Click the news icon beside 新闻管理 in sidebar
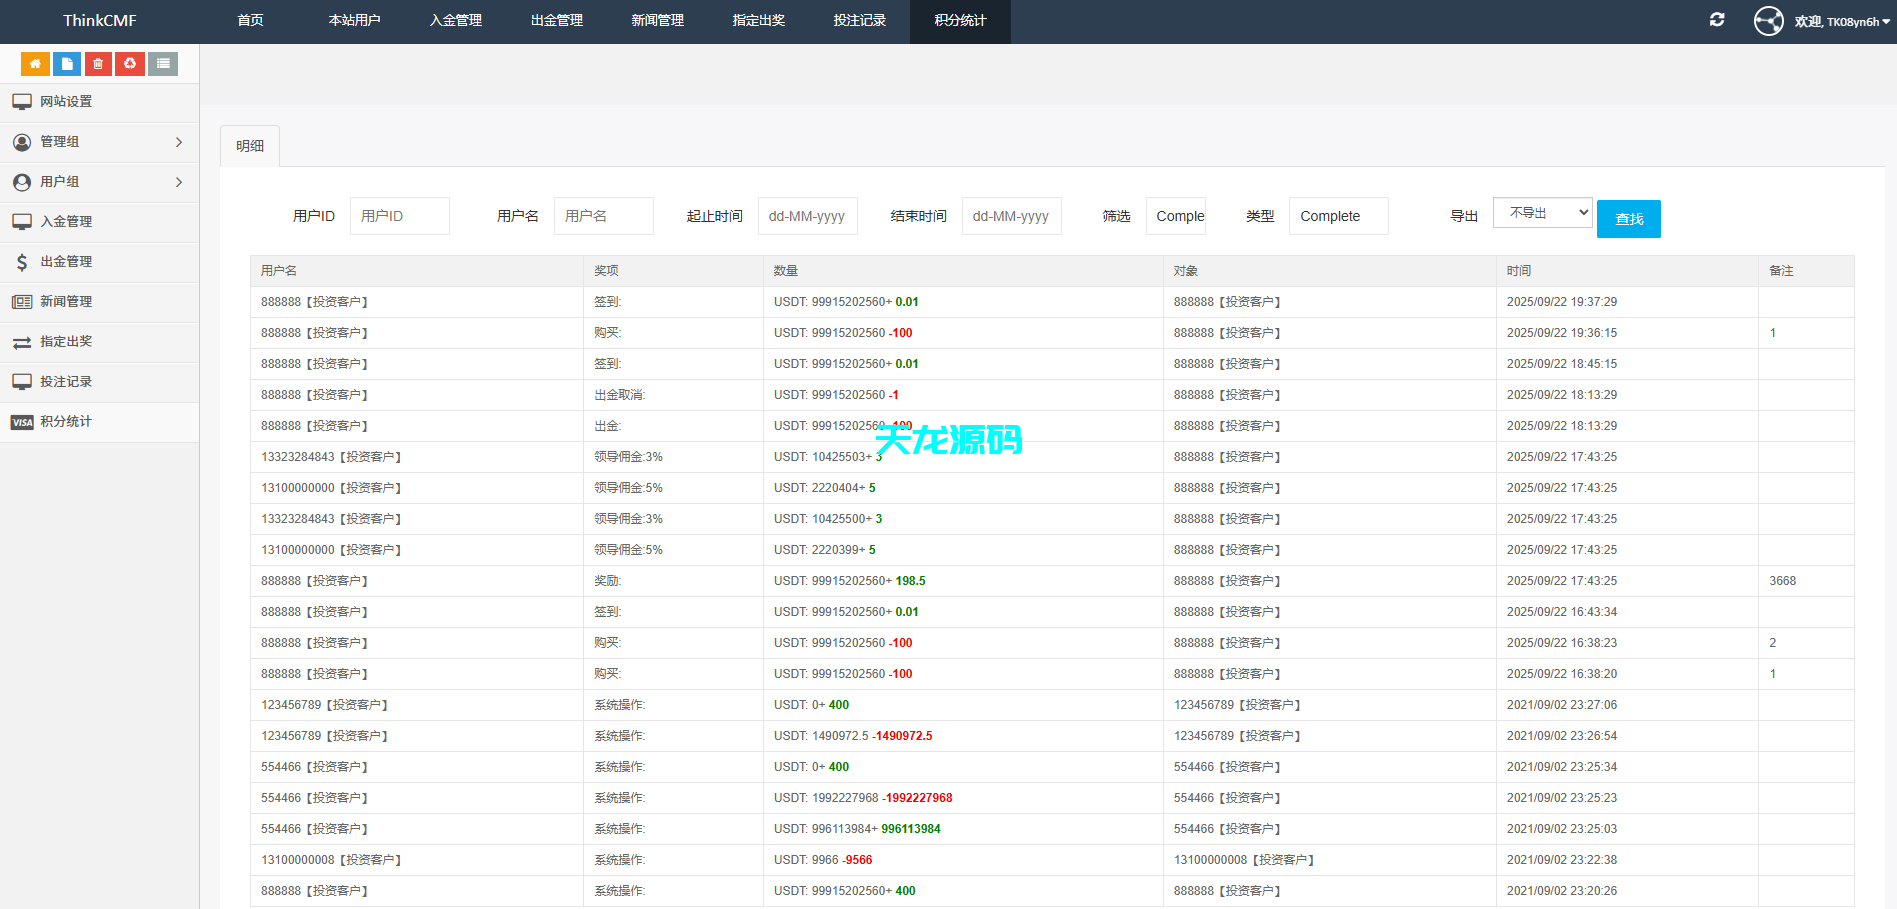This screenshot has height=909, width=1897. [21, 301]
